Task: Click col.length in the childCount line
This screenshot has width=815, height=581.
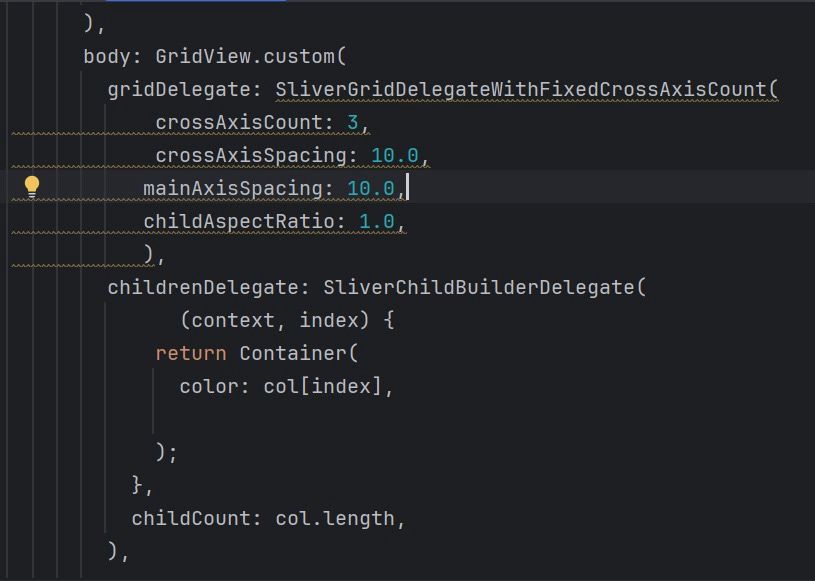Action: point(335,519)
